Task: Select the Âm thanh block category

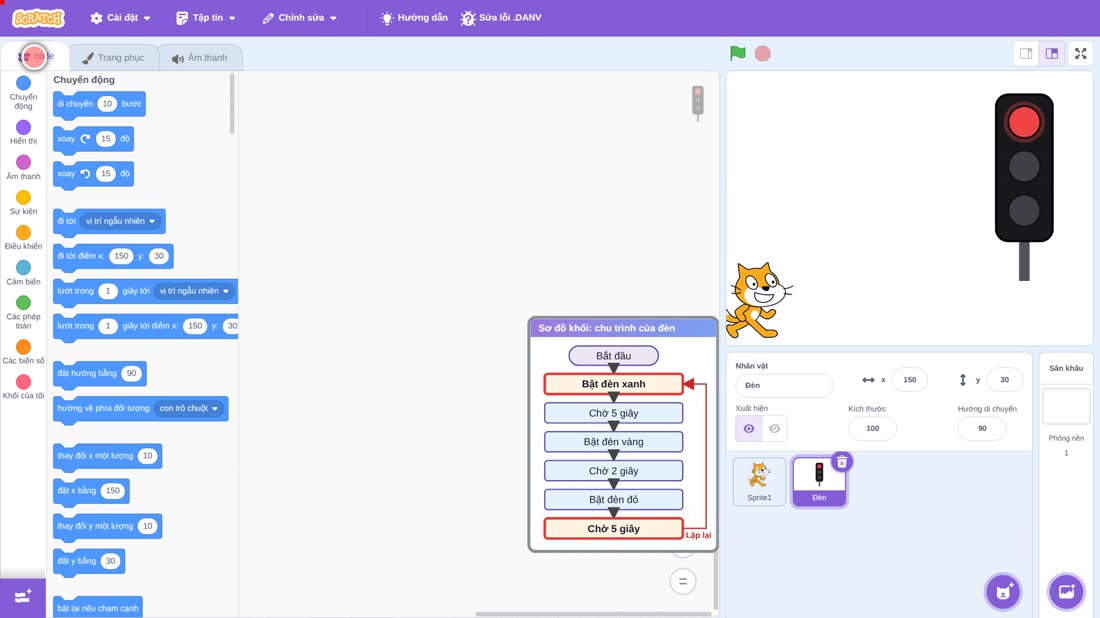Action: pos(23,168)
